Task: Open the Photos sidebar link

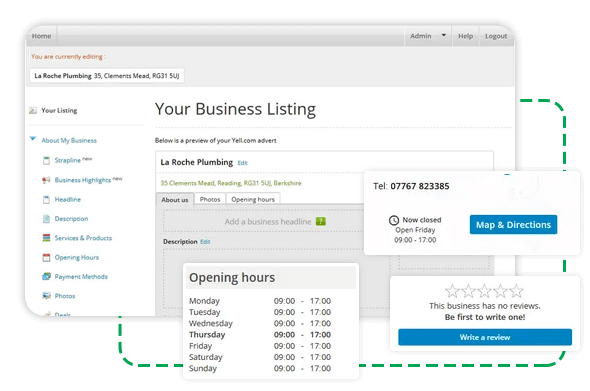Action: pyautogui.click(x=65, y=296)
